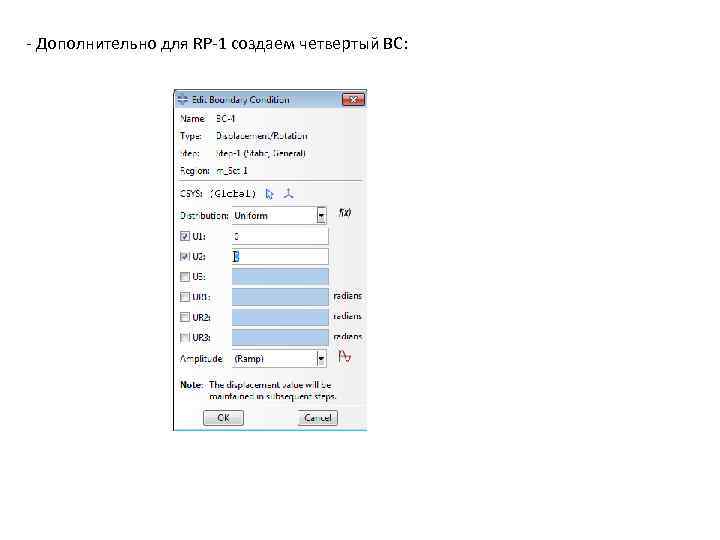Open the f(x) analytical field creator
Screen dimensions: 720x540
coord(345,213)
